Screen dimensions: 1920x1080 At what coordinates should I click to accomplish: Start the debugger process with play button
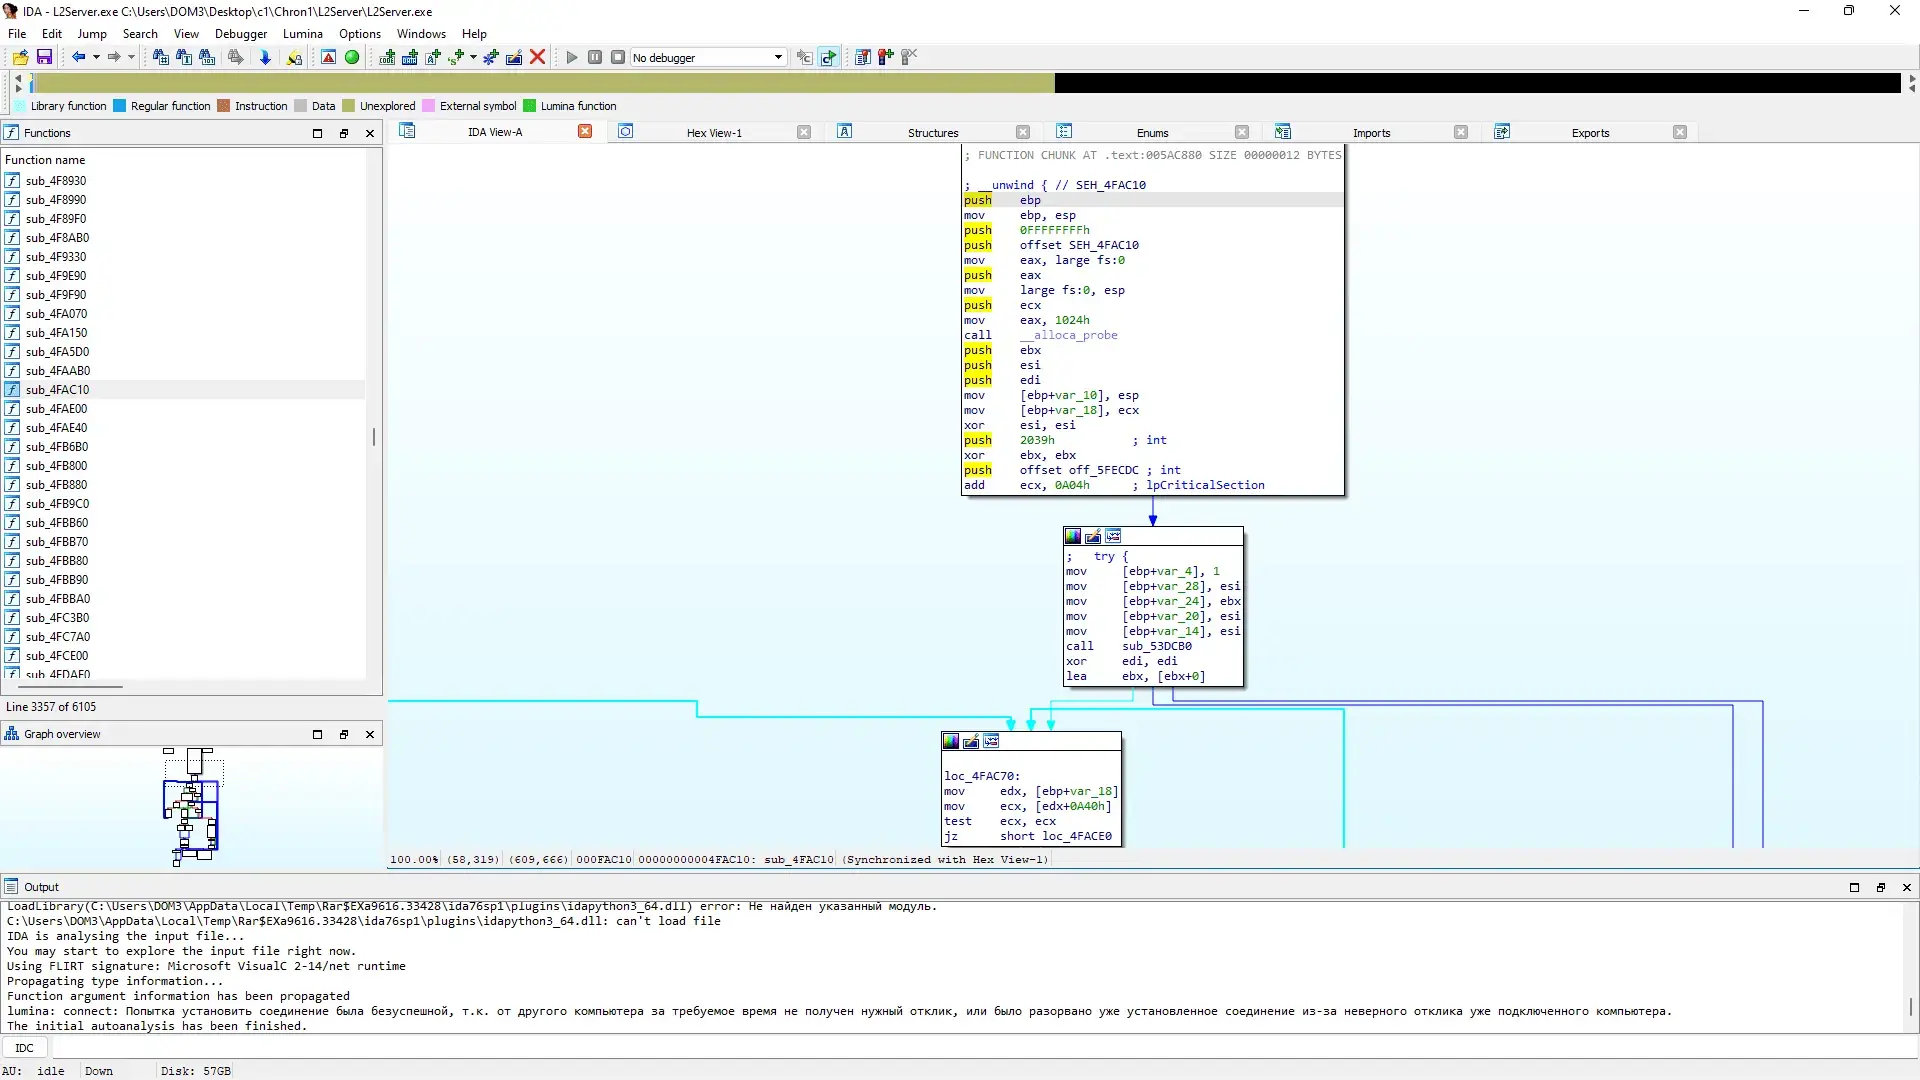click(572, 57)
